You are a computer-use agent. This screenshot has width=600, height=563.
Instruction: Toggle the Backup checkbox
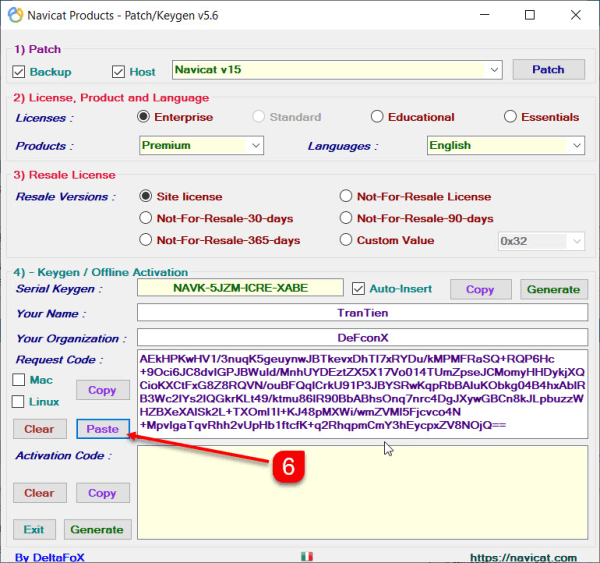coord(18,72)
